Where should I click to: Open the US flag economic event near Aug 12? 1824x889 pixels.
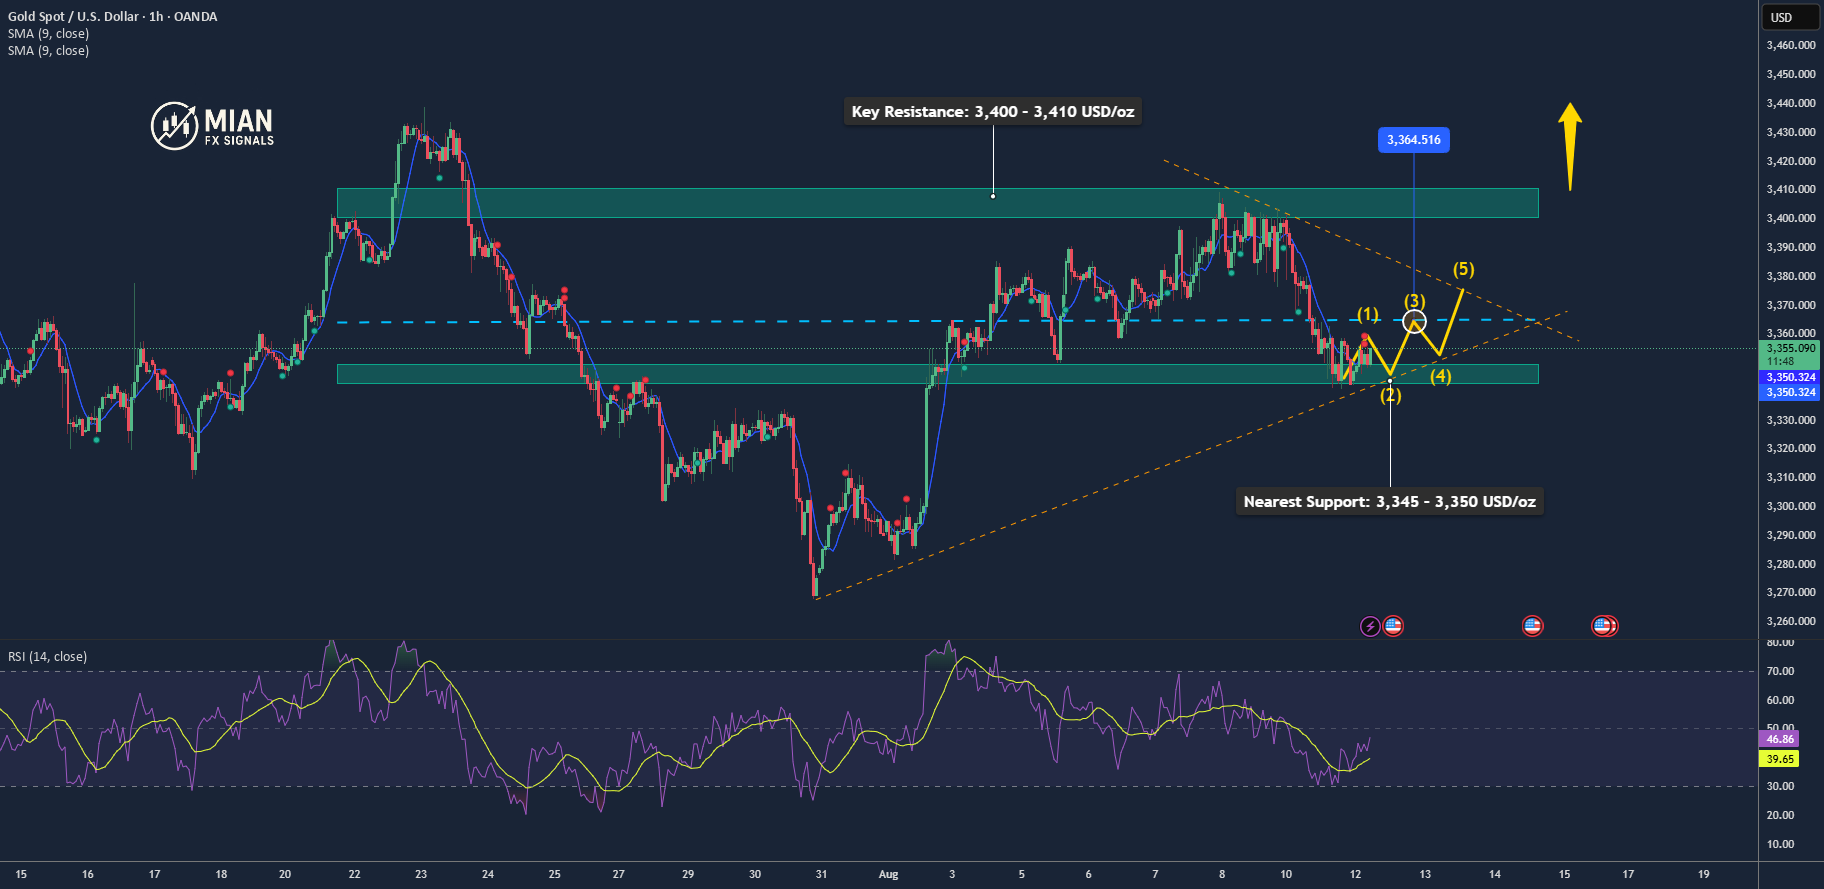1393,626
